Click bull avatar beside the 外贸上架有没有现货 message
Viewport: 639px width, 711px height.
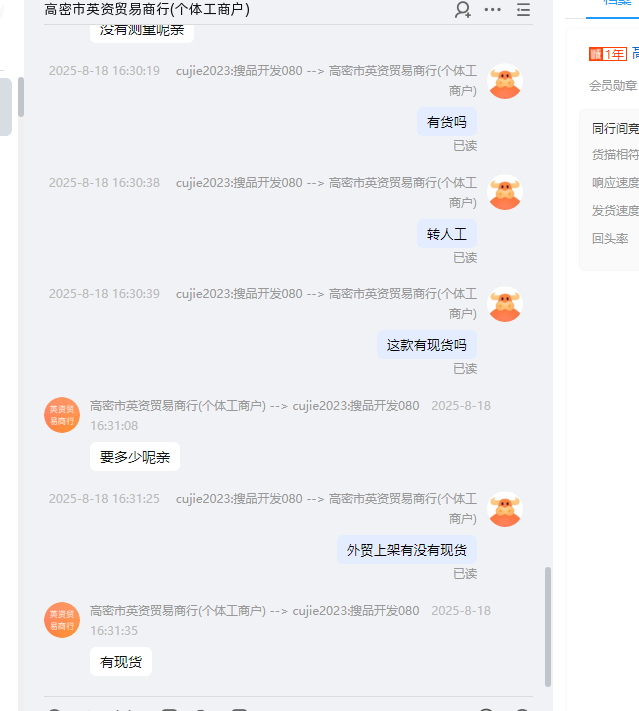505,509
